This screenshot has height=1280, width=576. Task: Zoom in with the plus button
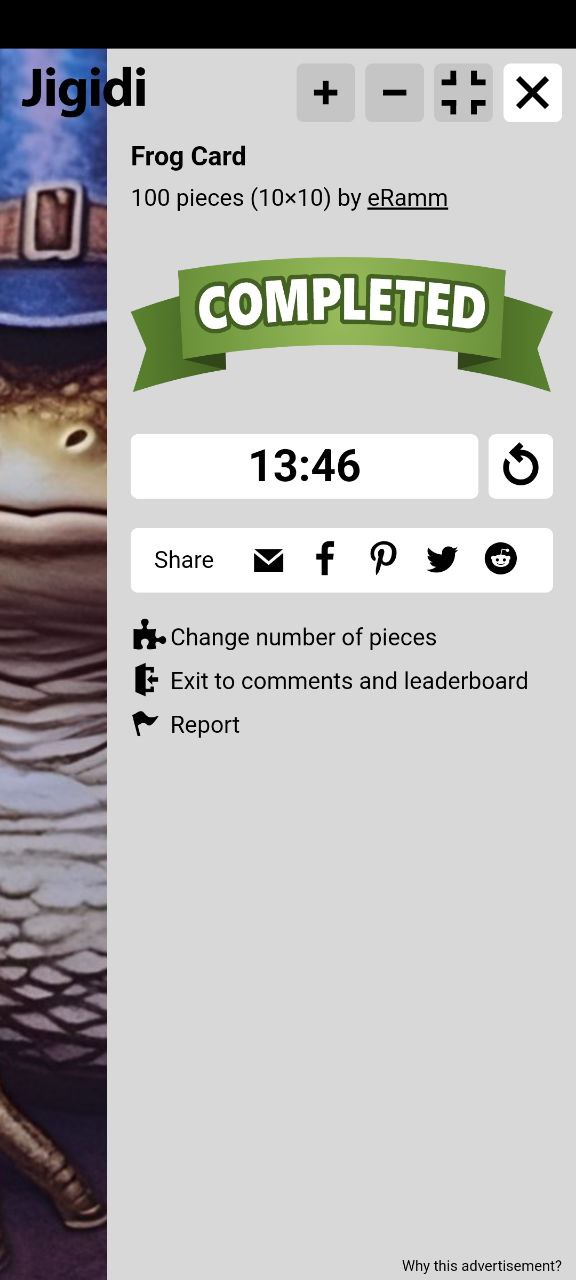pyautogui.click(x=326, y=93)
